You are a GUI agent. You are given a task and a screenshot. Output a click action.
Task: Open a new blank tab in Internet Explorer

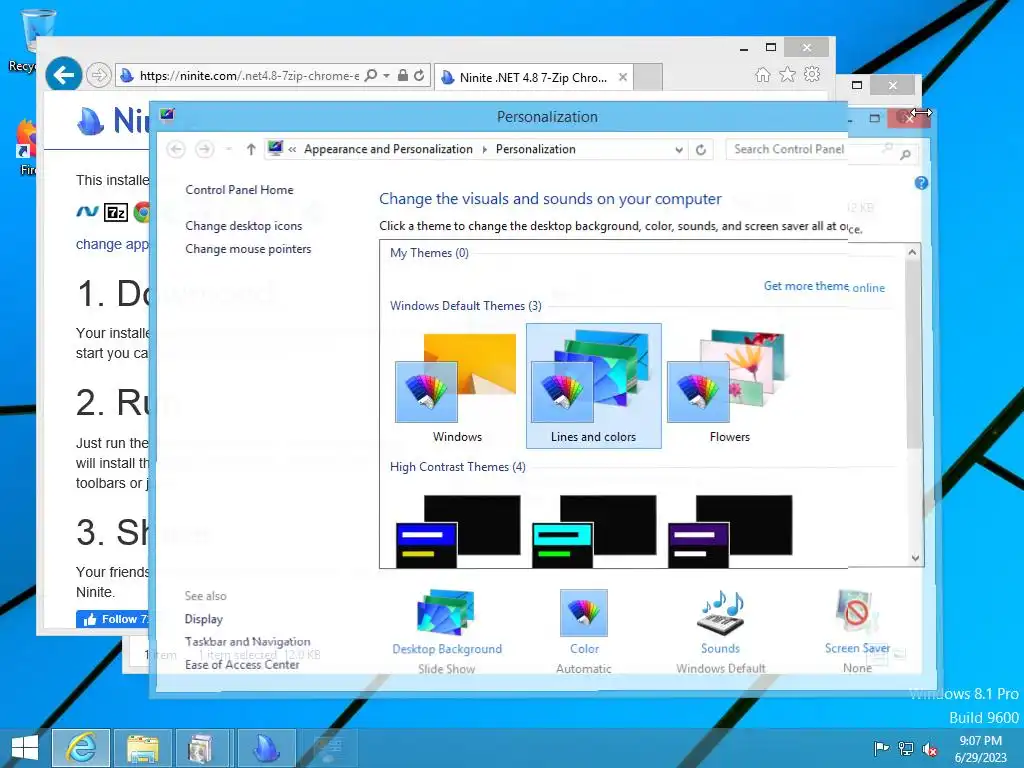[x=648, y=77]
